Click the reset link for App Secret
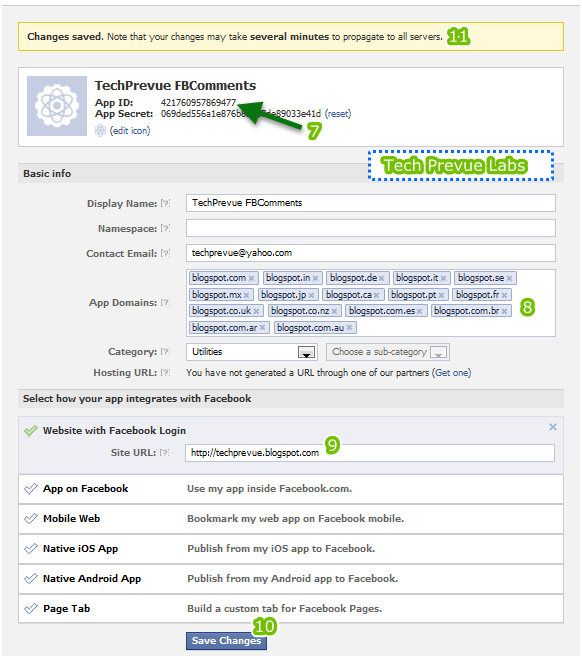 [338, 114]
